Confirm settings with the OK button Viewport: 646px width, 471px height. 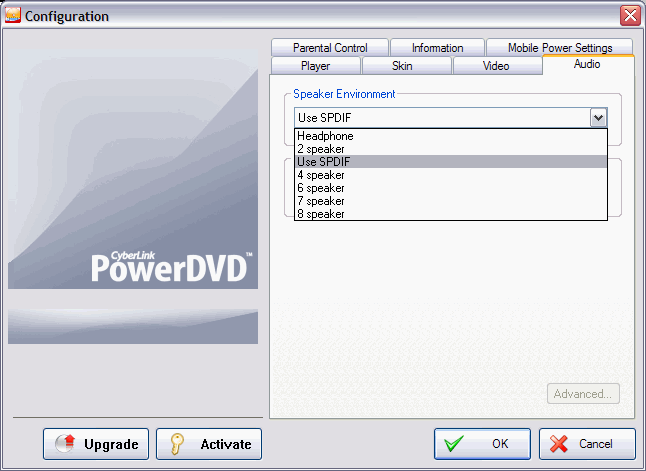click(x=482, y=444)
